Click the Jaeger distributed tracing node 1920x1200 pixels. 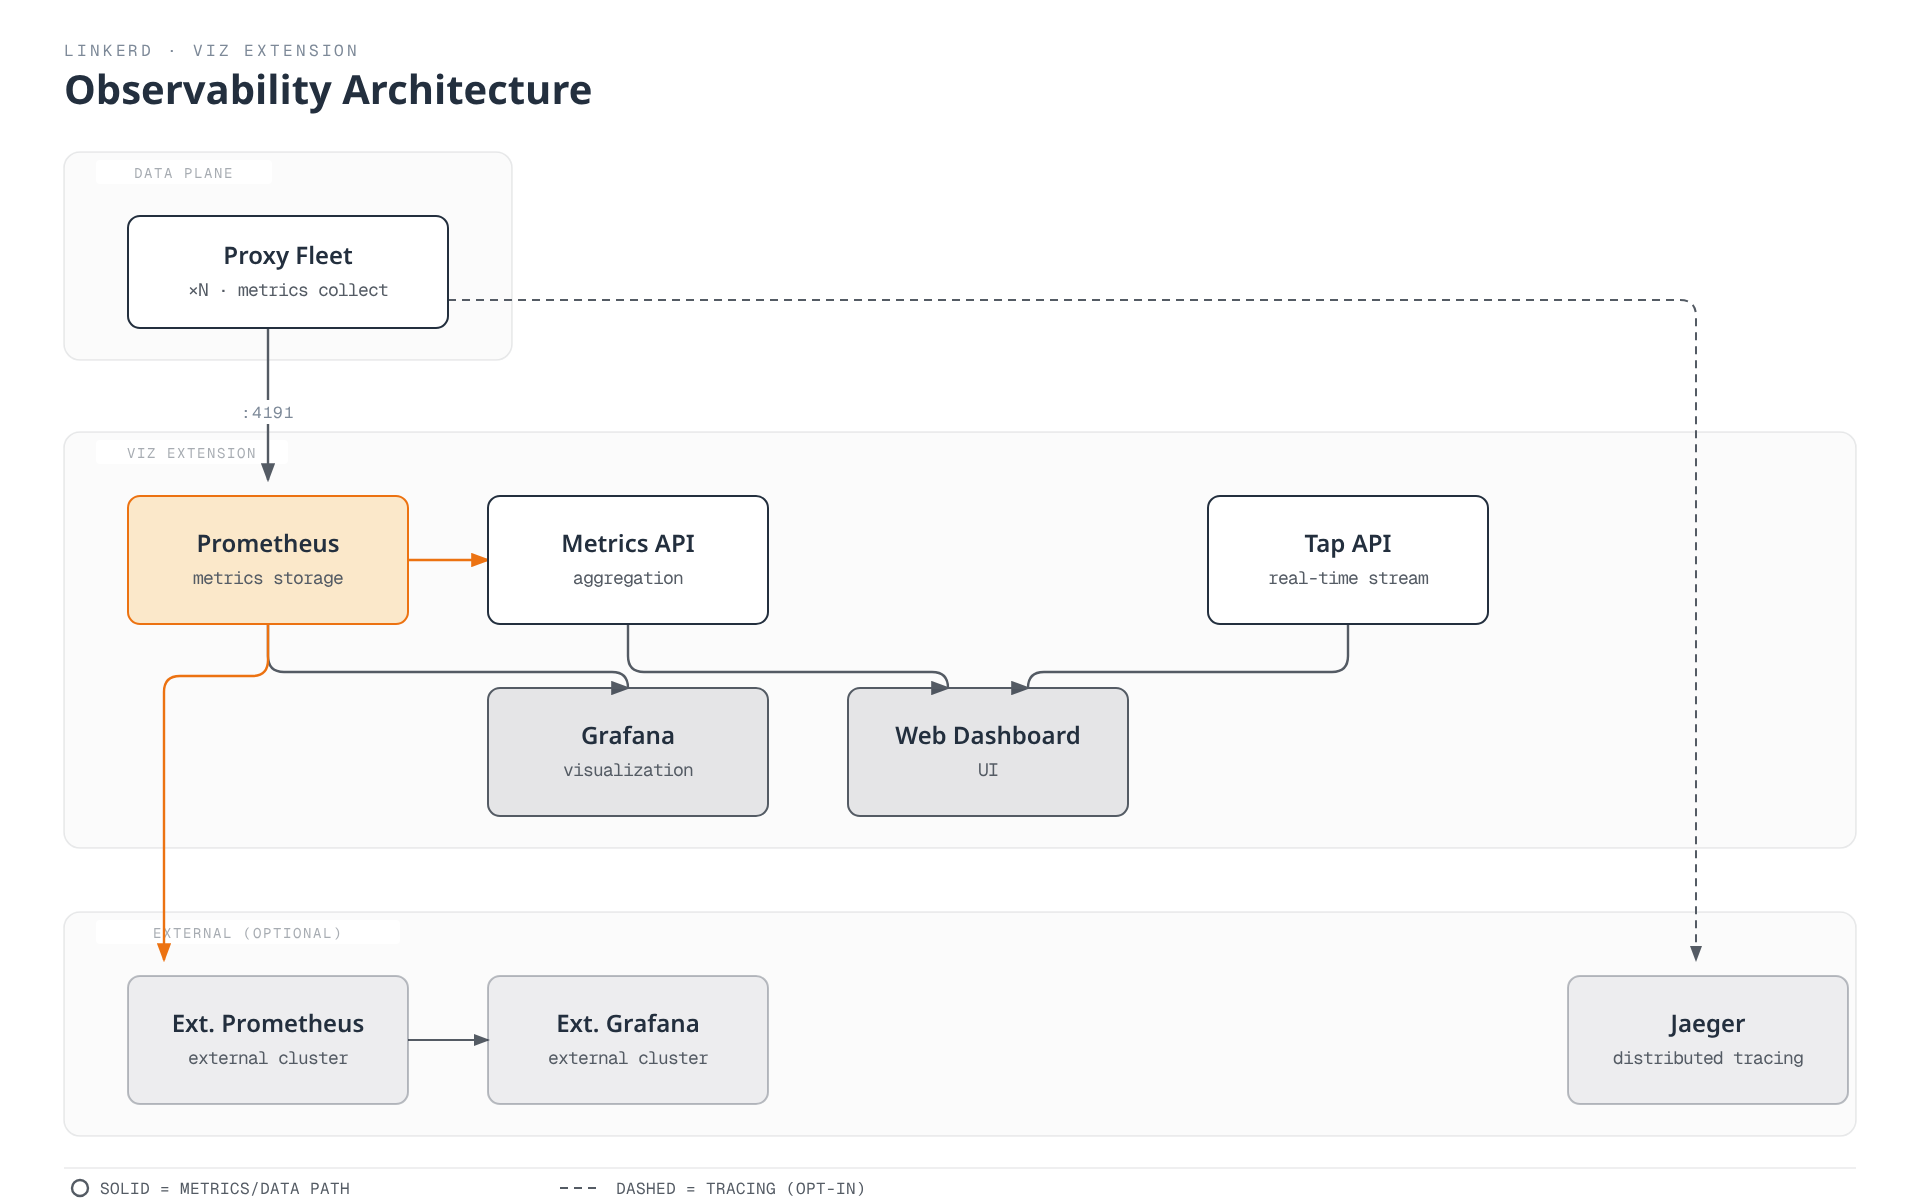[1708, 1040]
